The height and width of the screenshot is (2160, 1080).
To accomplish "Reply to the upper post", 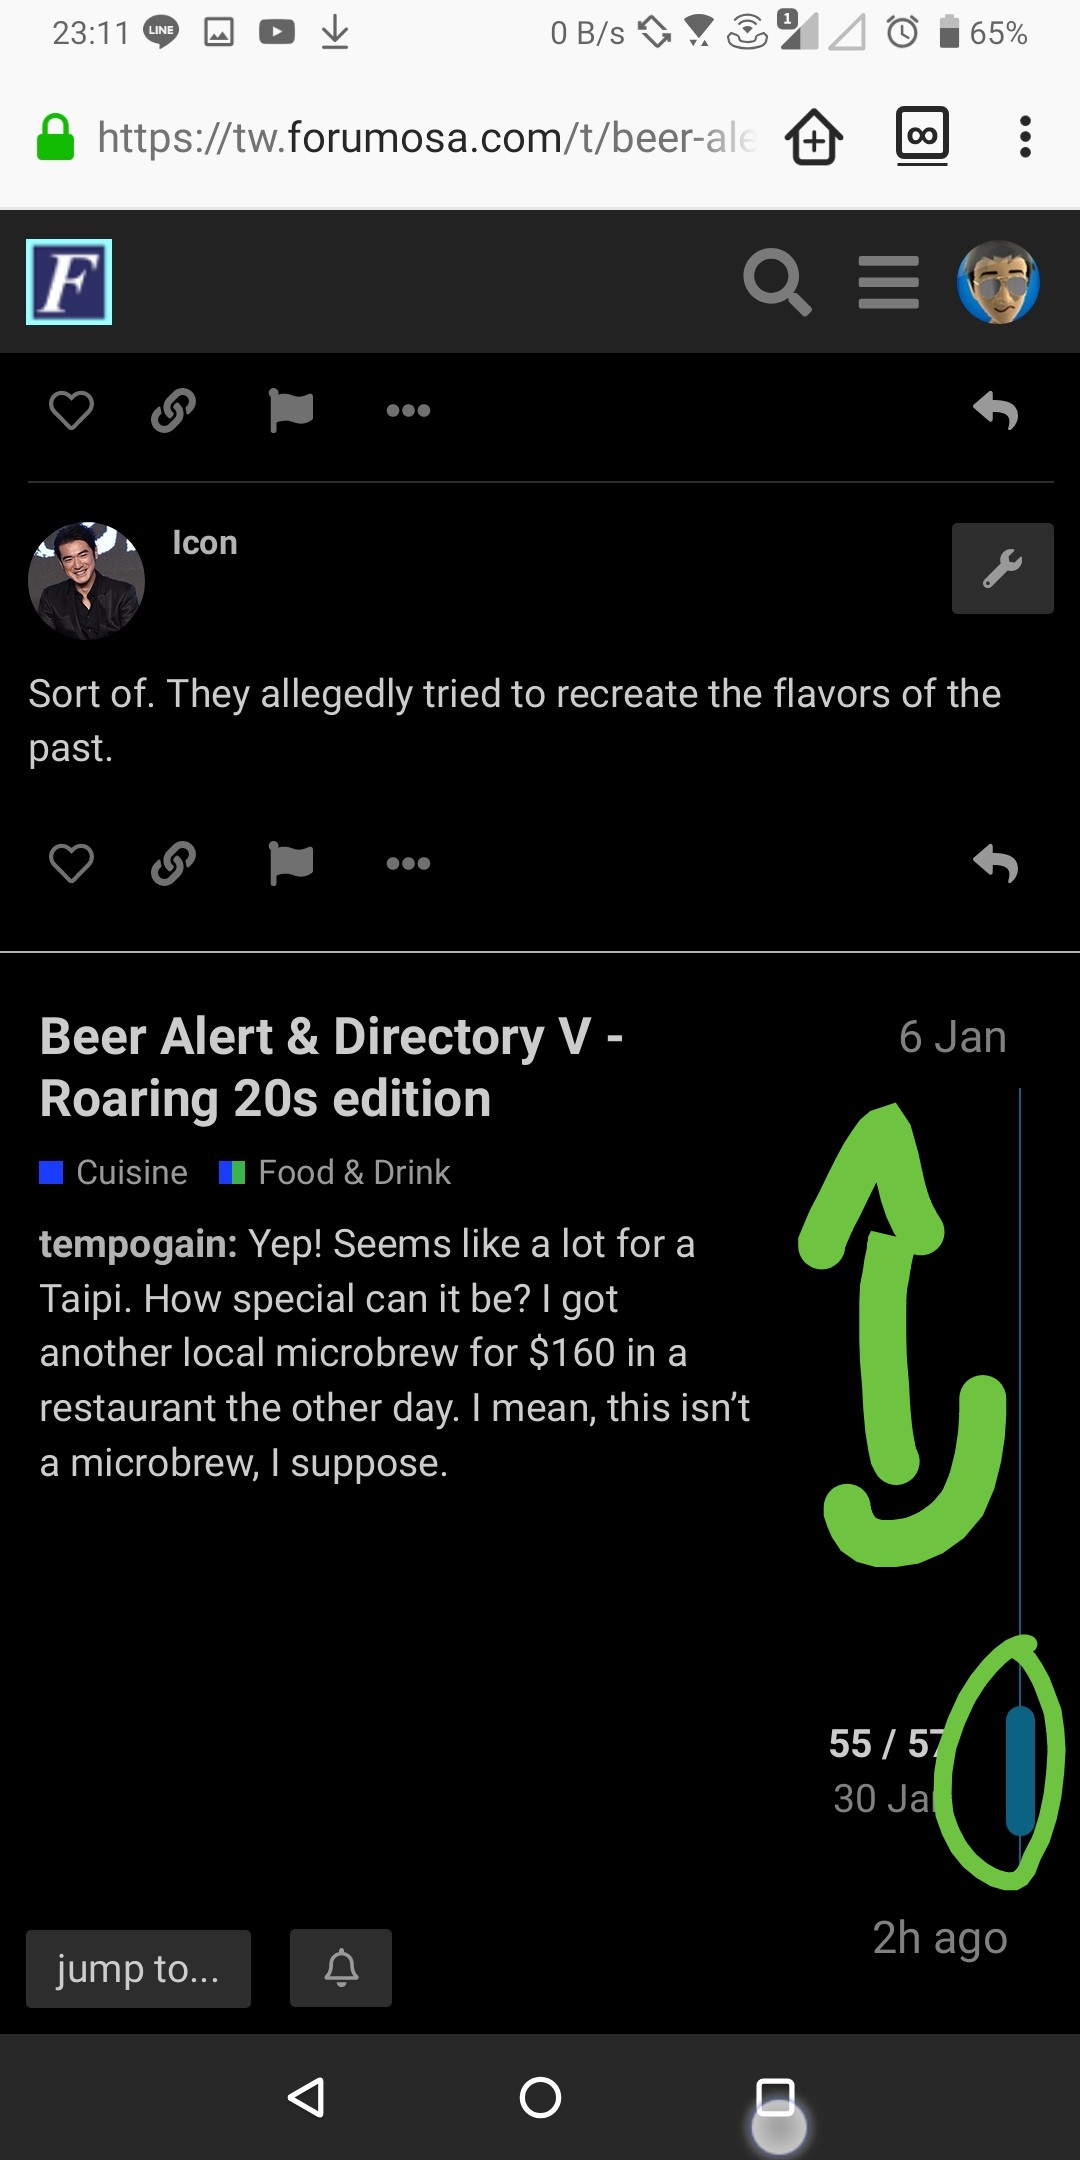I will (x=996, y=410).
